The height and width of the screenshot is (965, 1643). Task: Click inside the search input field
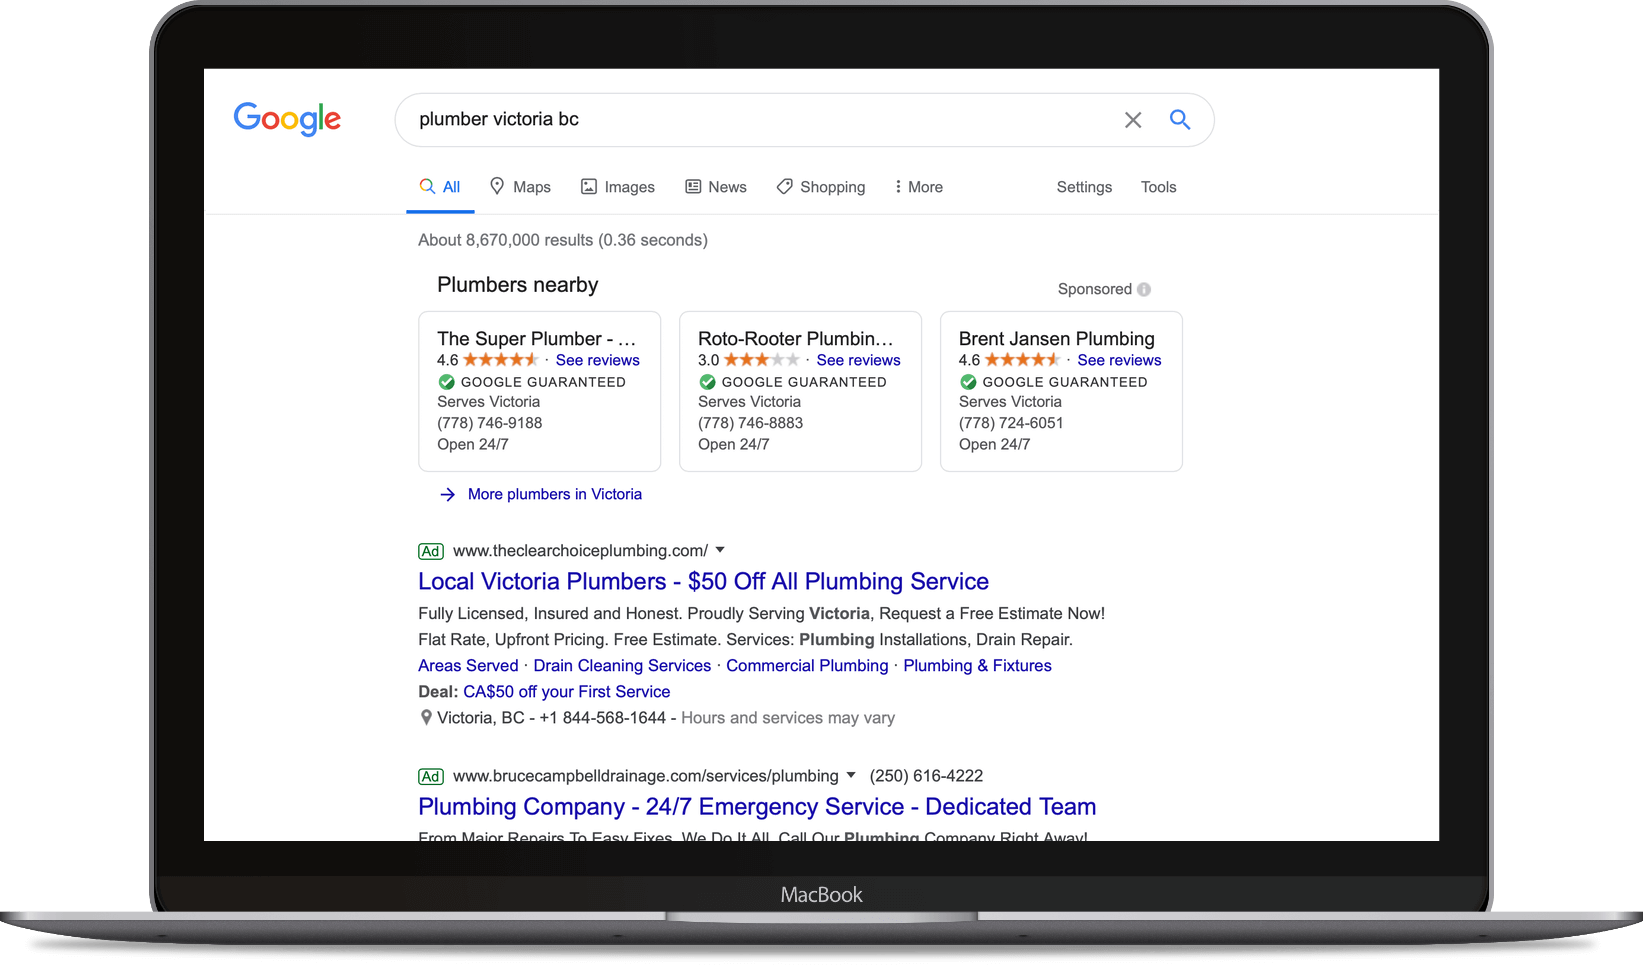700,119
